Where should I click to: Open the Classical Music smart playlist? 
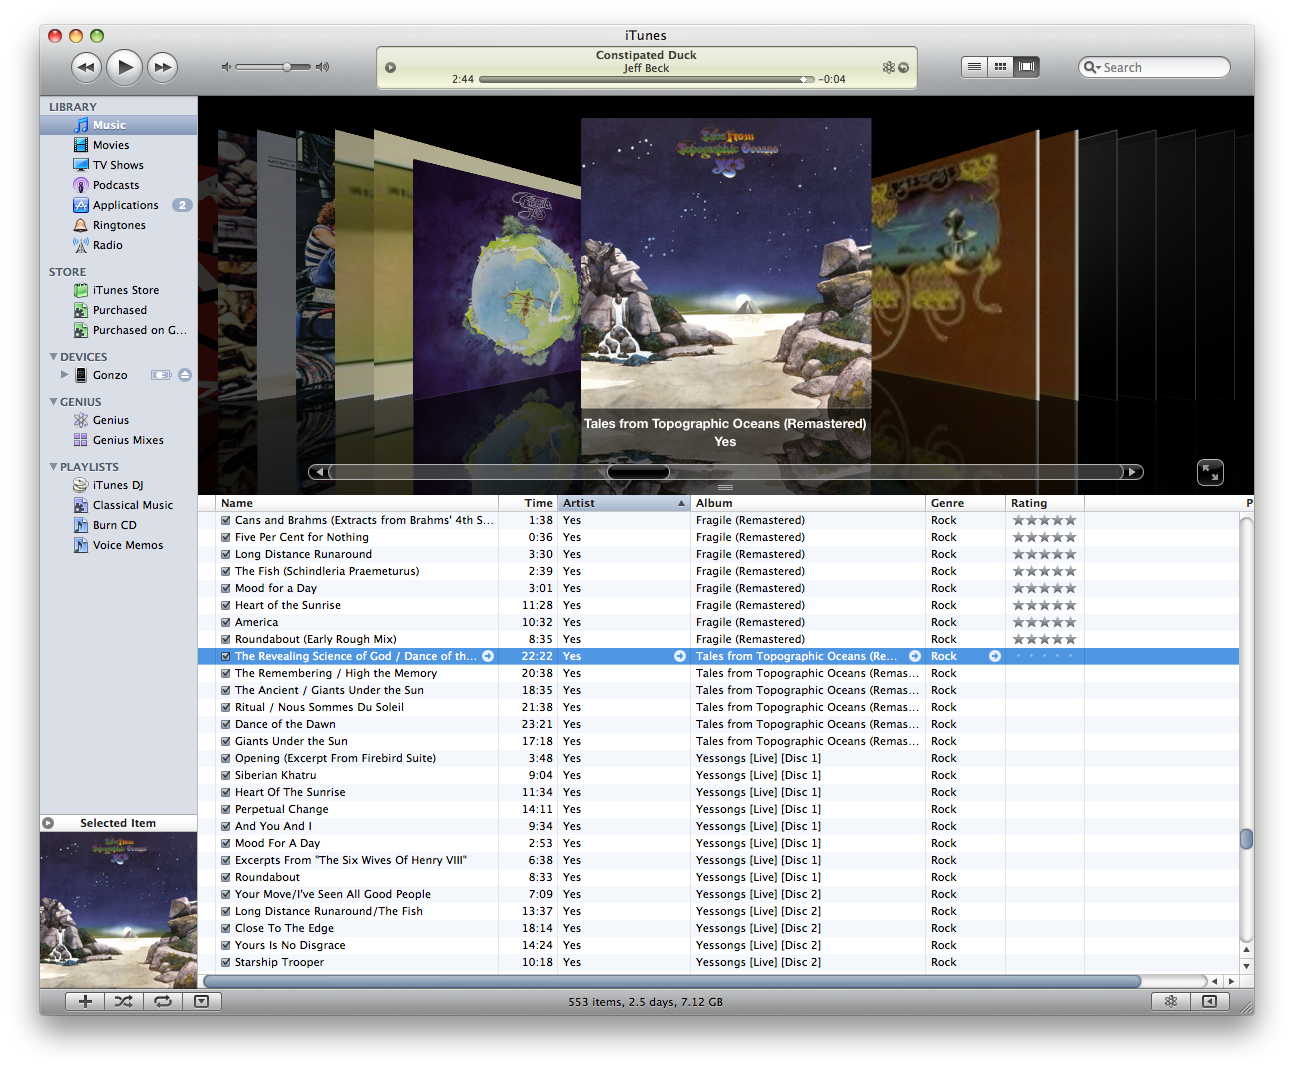pyautogui.click(x=119, y=505)
